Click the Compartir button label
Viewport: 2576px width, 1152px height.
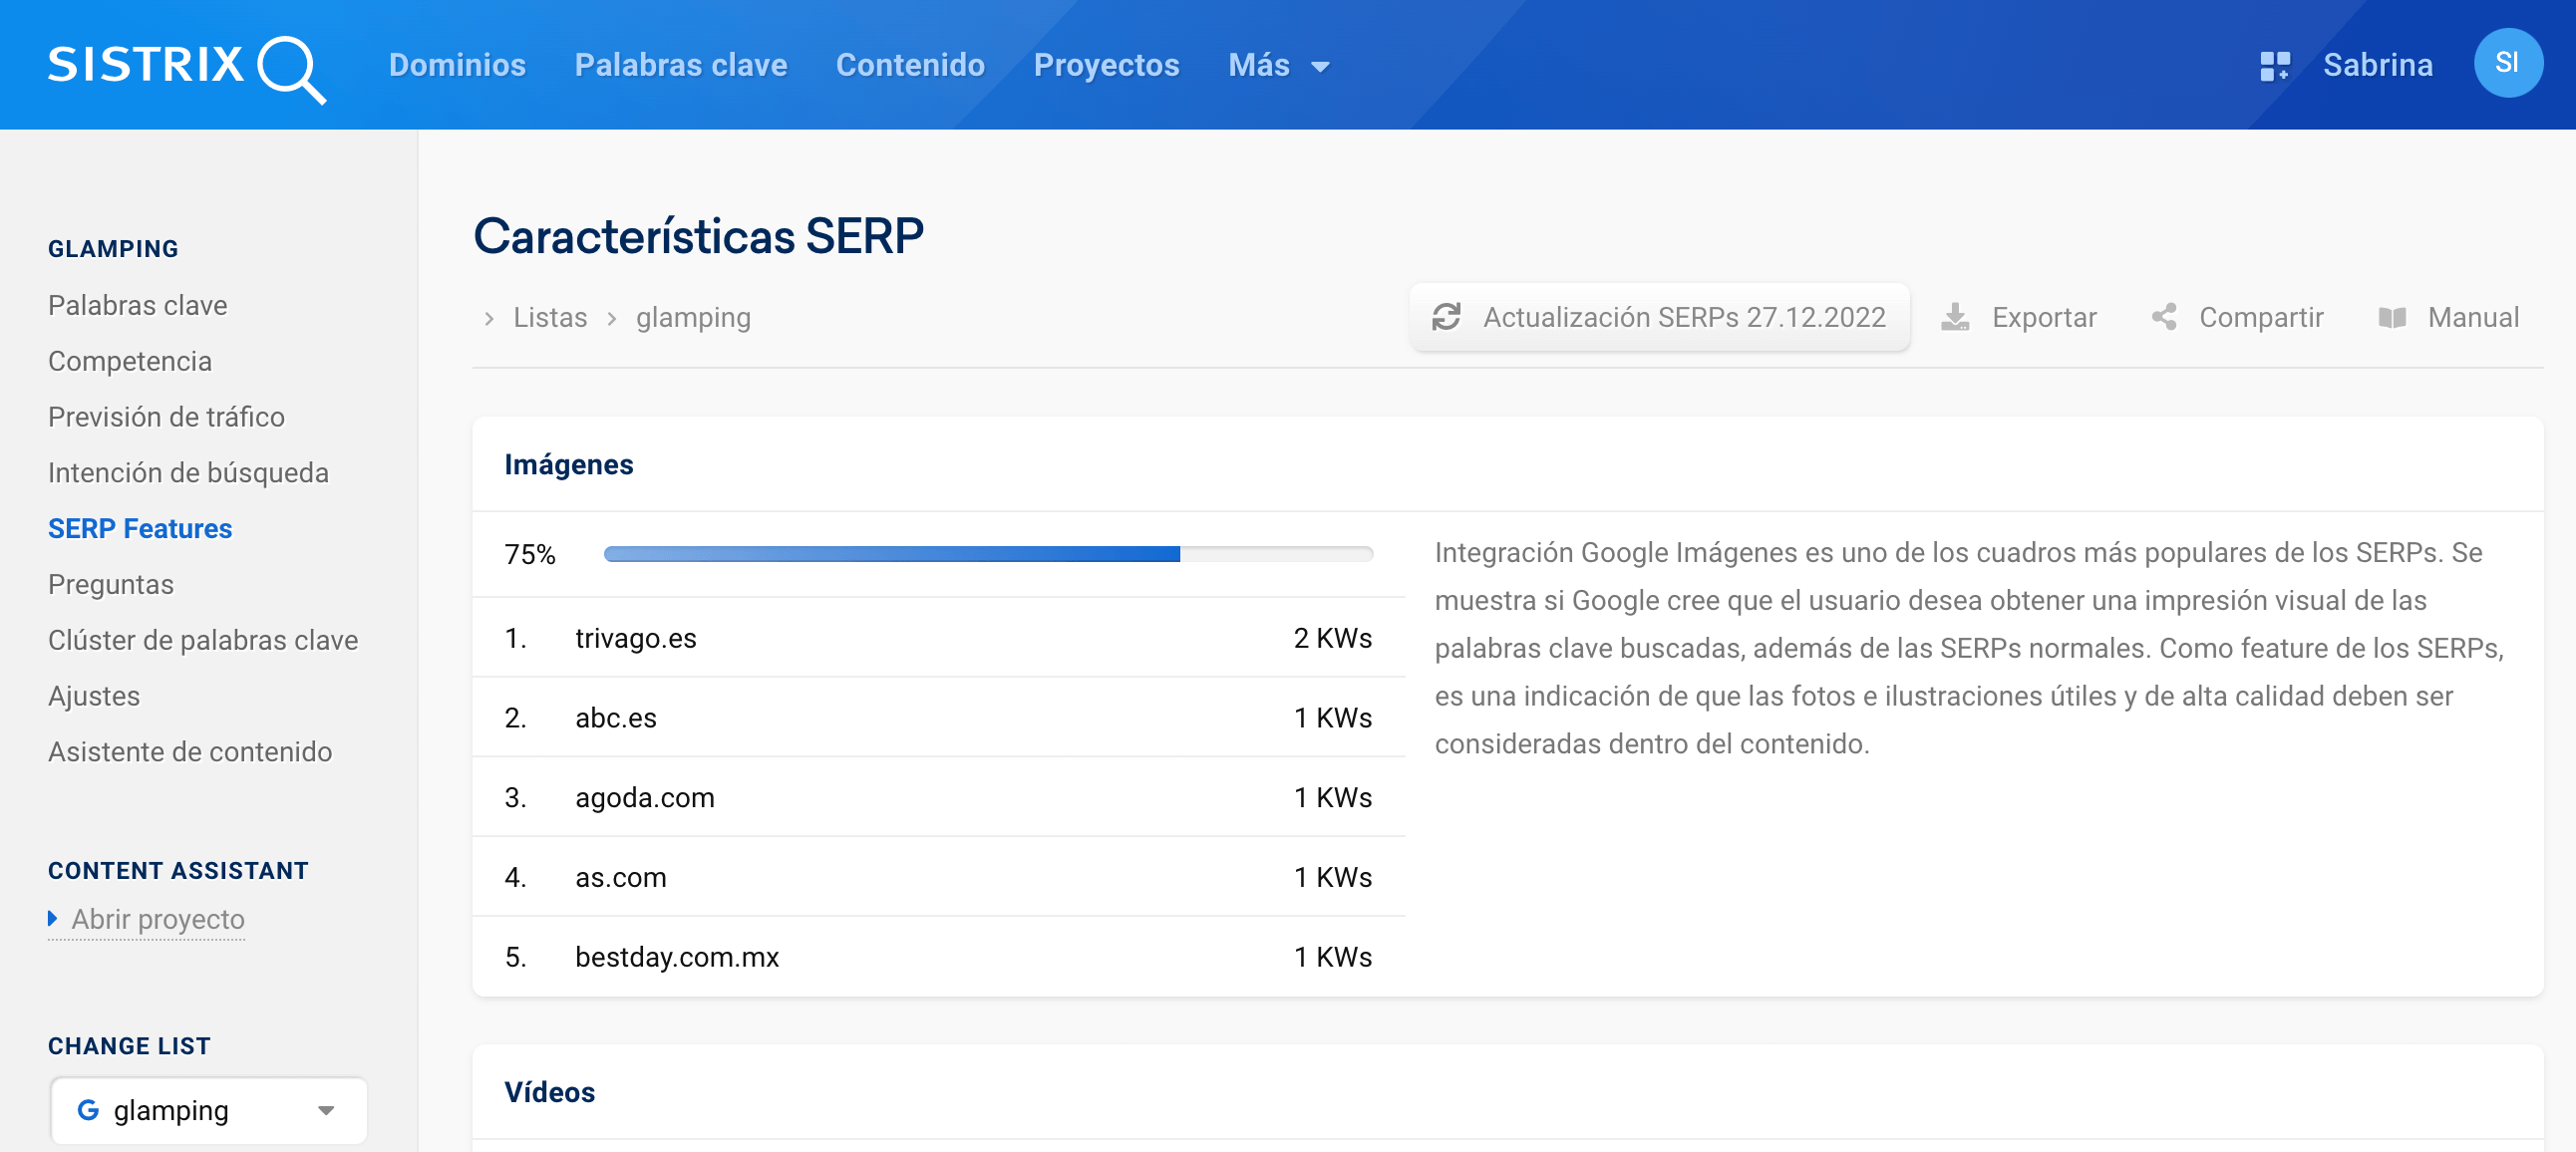[x=2261, y=318]
